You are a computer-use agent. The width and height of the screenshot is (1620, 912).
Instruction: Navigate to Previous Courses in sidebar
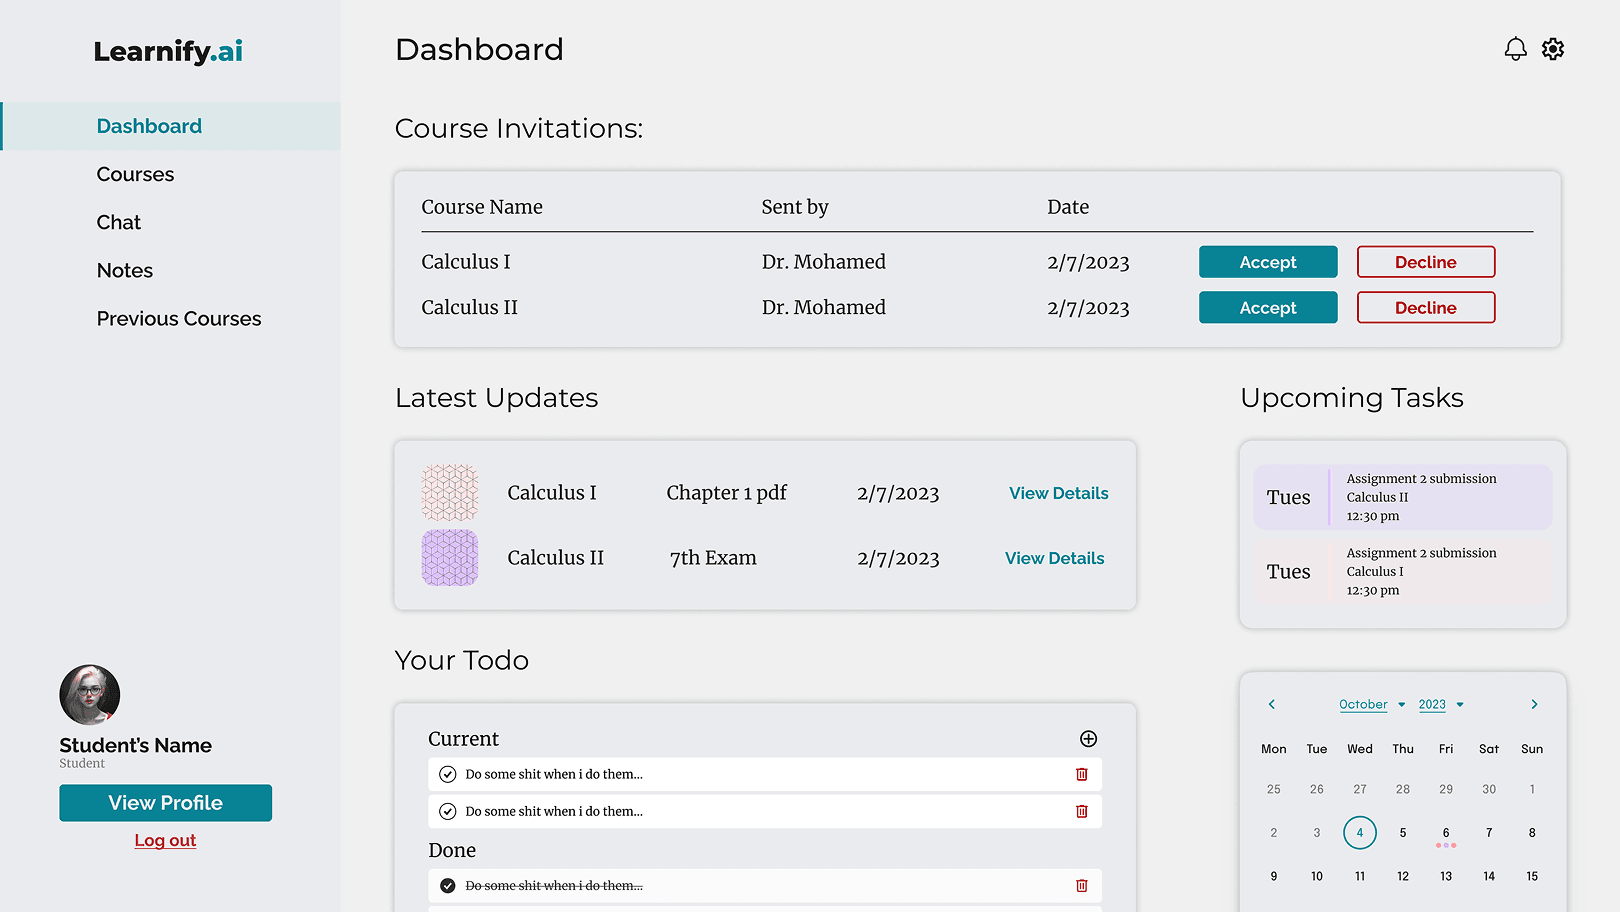point(179,319)
